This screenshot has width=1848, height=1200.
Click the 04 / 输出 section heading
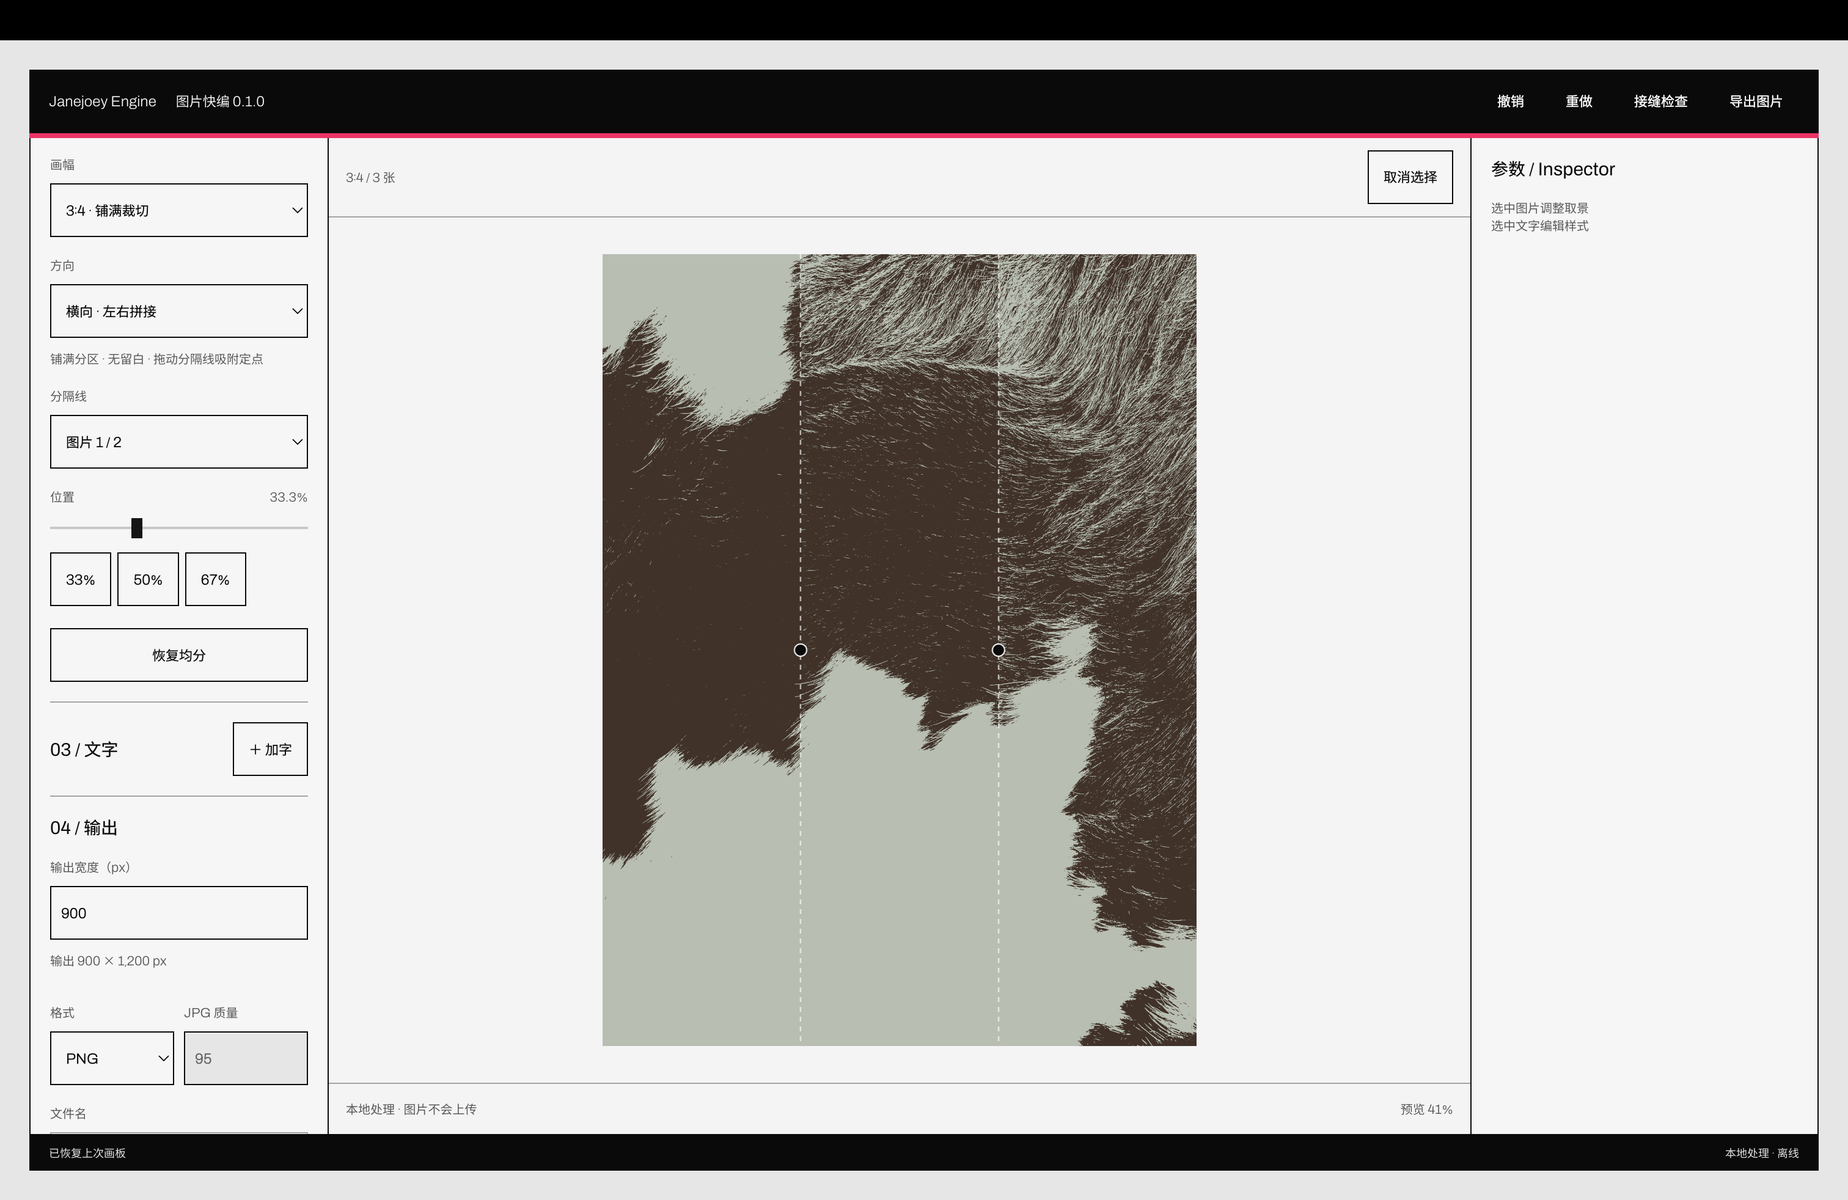pyautogui.click(x=84, y=828)
